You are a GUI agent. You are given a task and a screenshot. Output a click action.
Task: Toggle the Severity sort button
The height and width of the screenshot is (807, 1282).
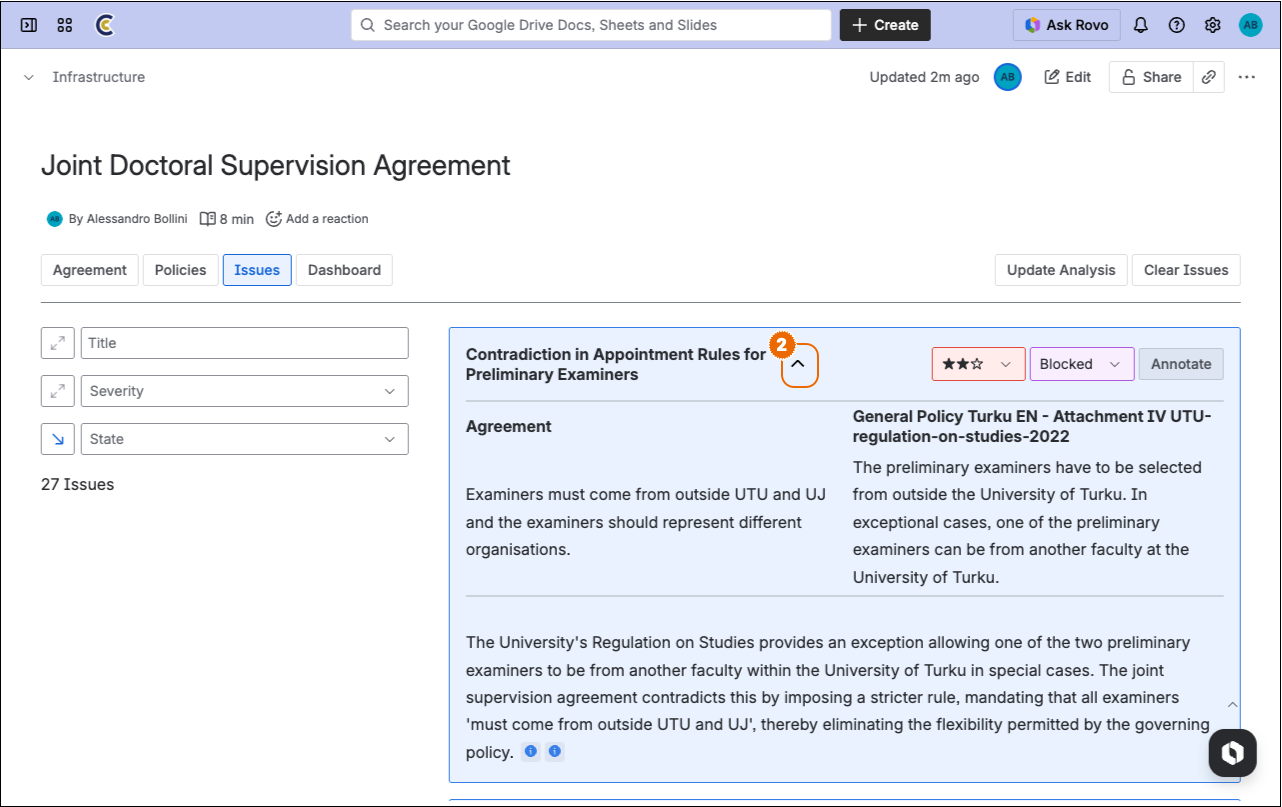(x=58, y=391)
